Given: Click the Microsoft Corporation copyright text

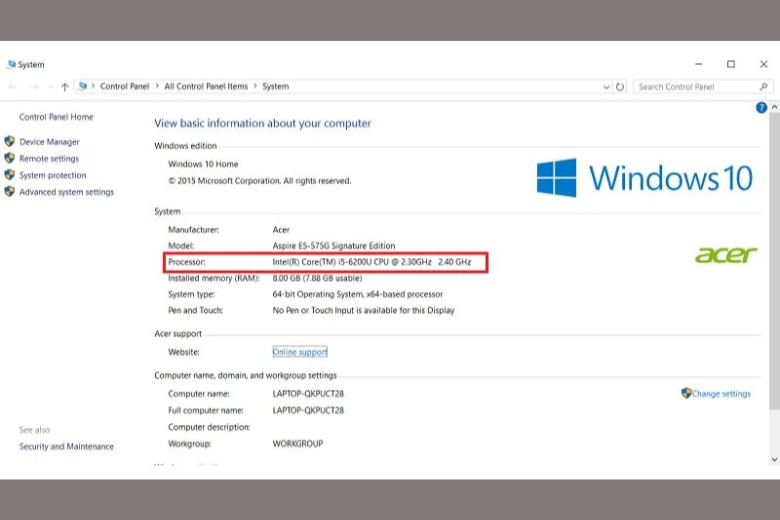Looking at the screenshot, I should point(260,181).
